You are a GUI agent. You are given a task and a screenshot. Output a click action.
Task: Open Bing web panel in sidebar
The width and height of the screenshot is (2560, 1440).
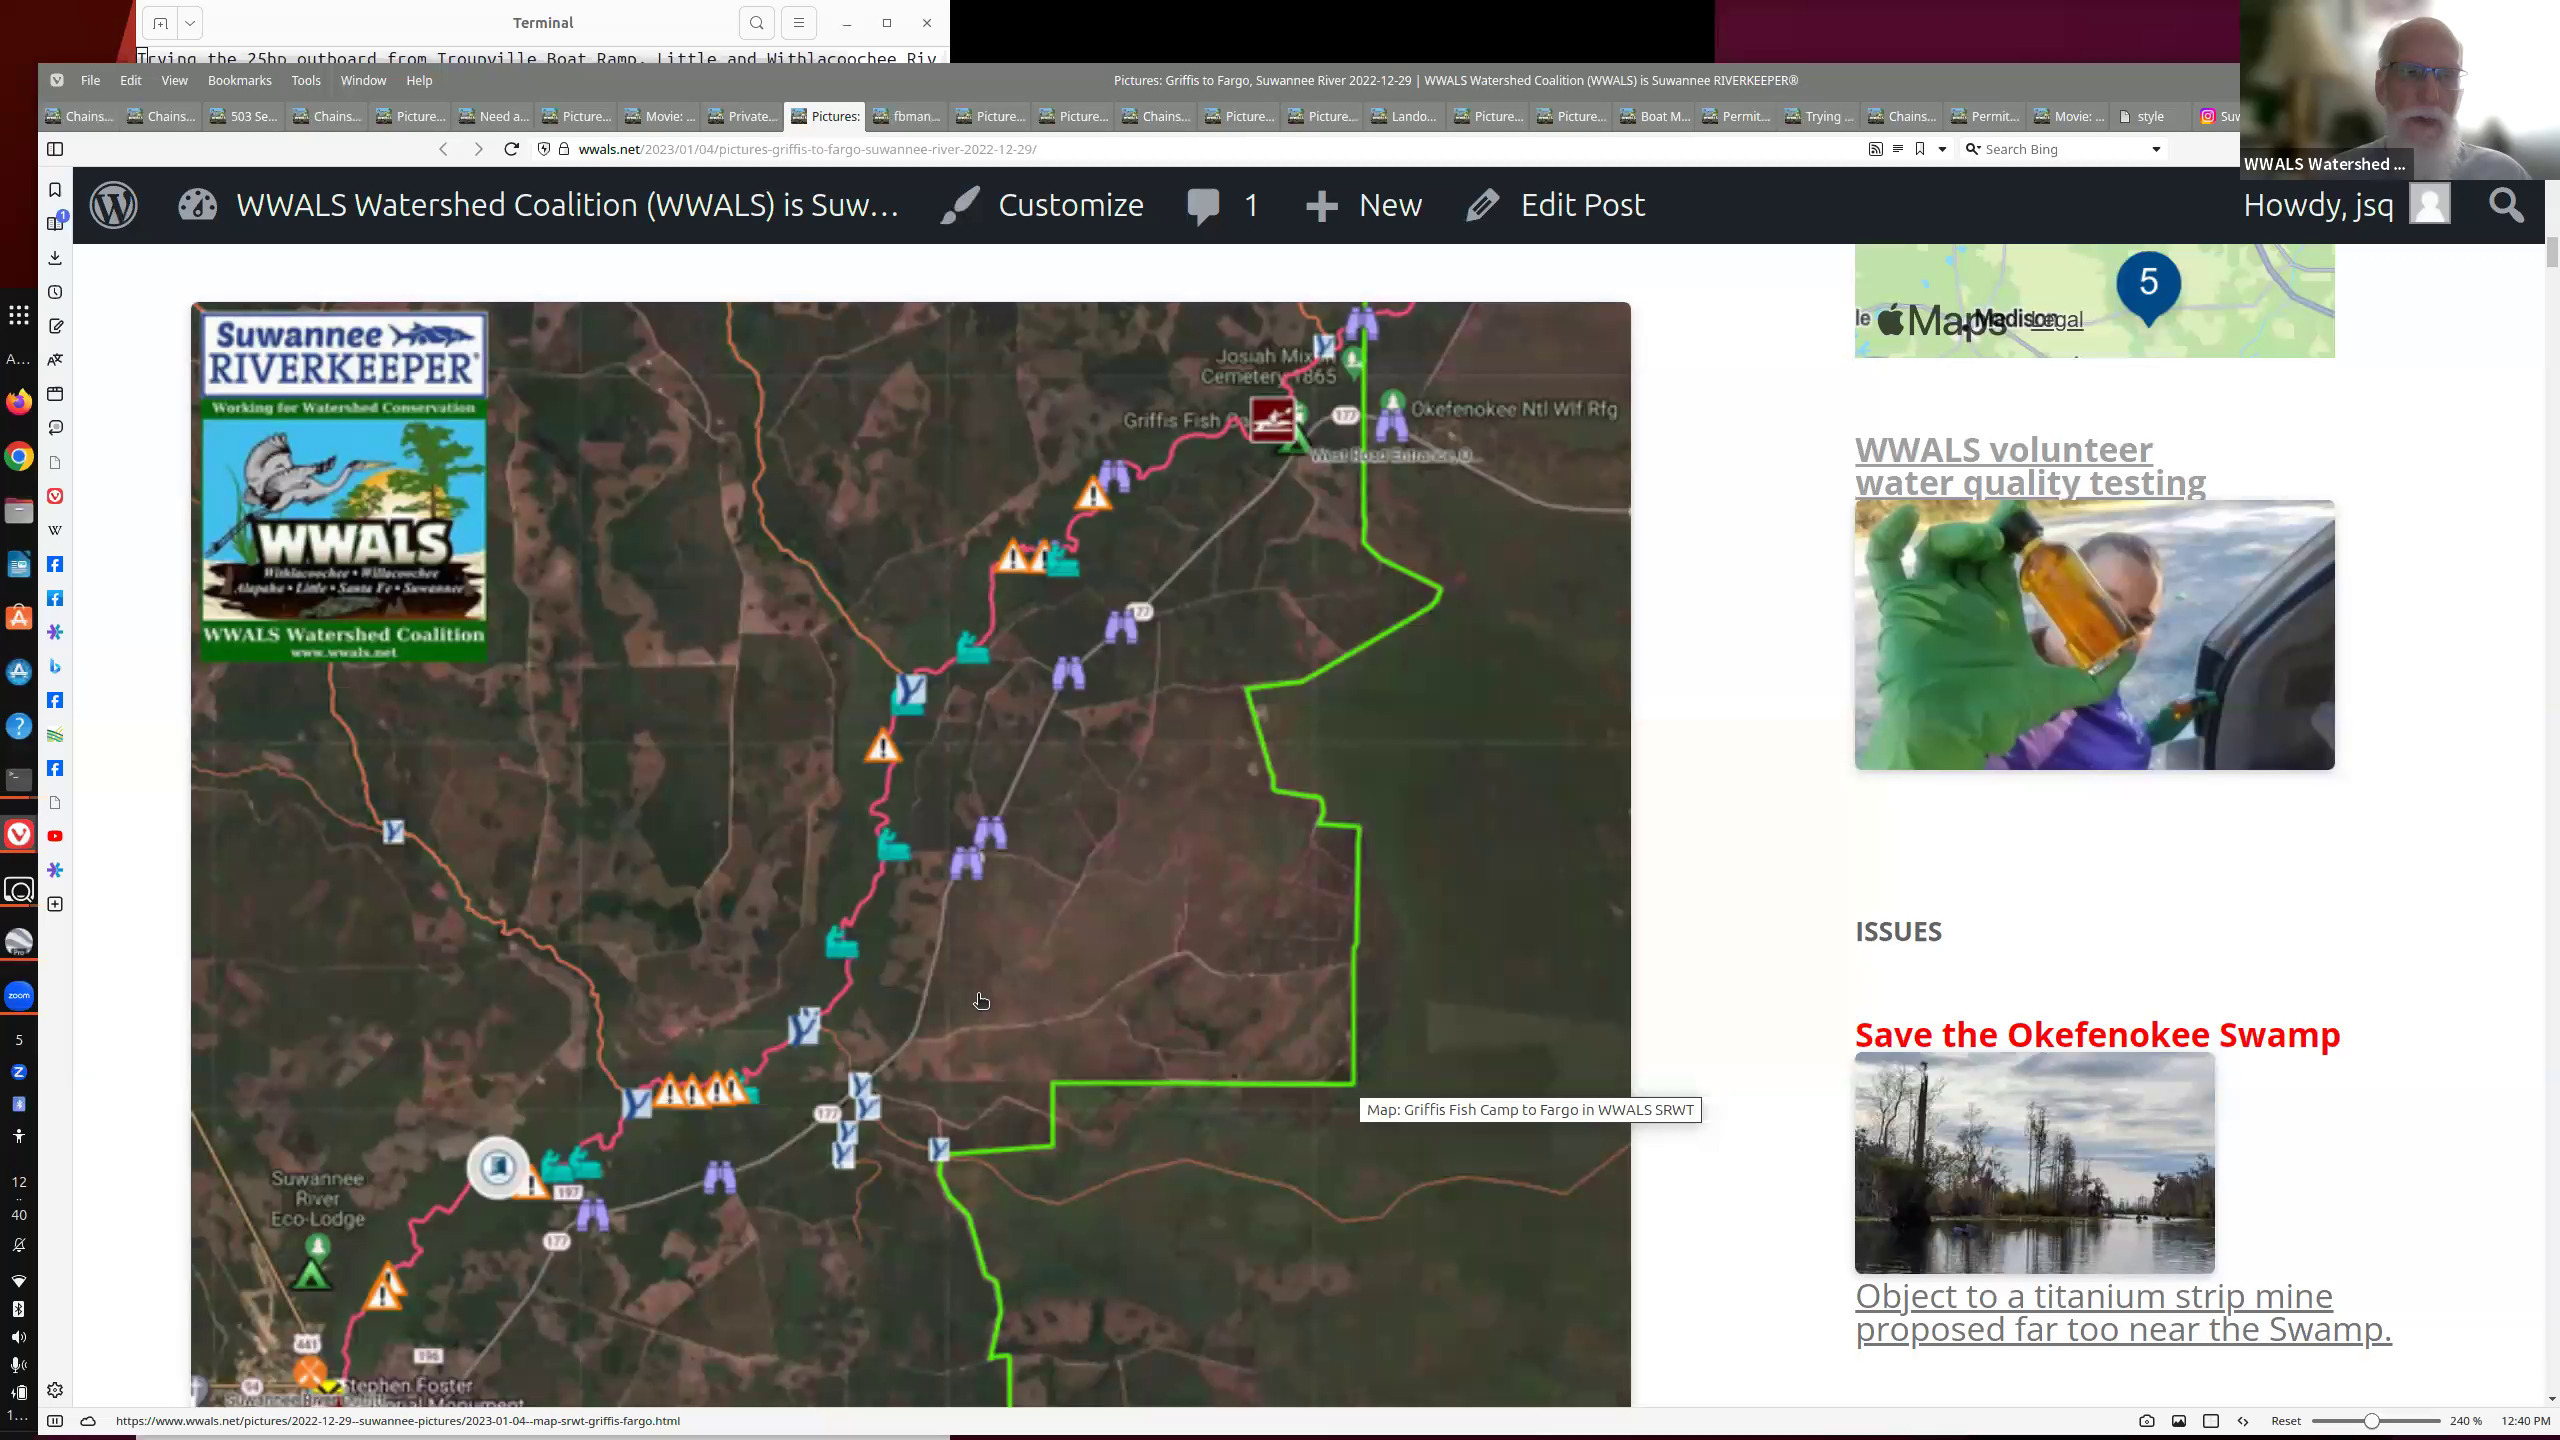[x=55, y=666]
